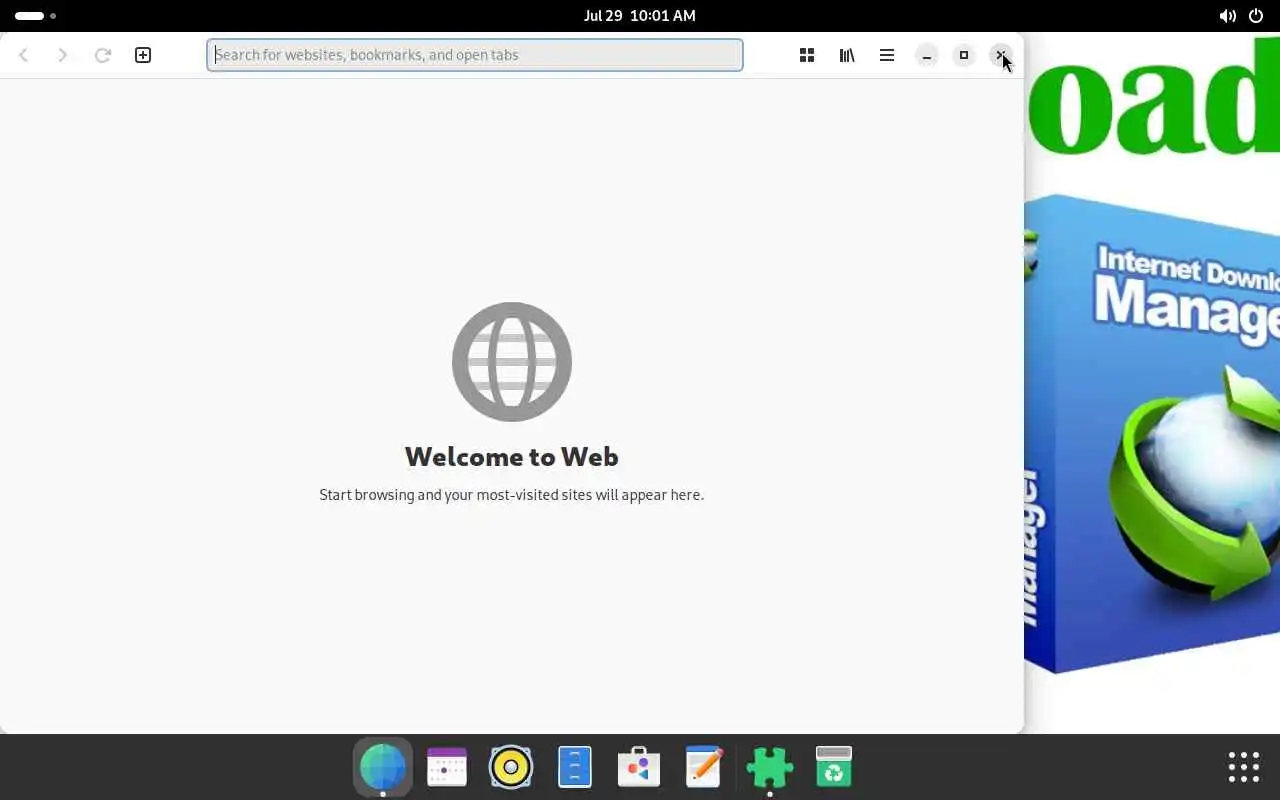Screen dimensions: 1280x800
Task: Click the 'Start browsing' message text
Action: coord(512,495)
